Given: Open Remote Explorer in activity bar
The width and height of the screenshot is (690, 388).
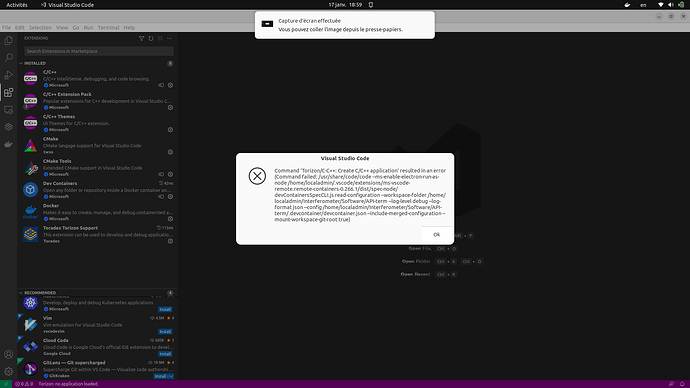Looking at the screenshot, I should coord(8,110).
